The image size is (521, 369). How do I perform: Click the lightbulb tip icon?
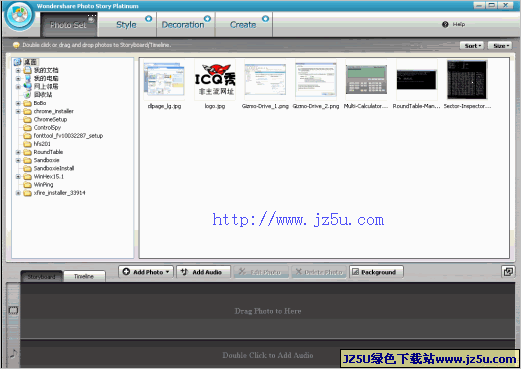(16, 45)
